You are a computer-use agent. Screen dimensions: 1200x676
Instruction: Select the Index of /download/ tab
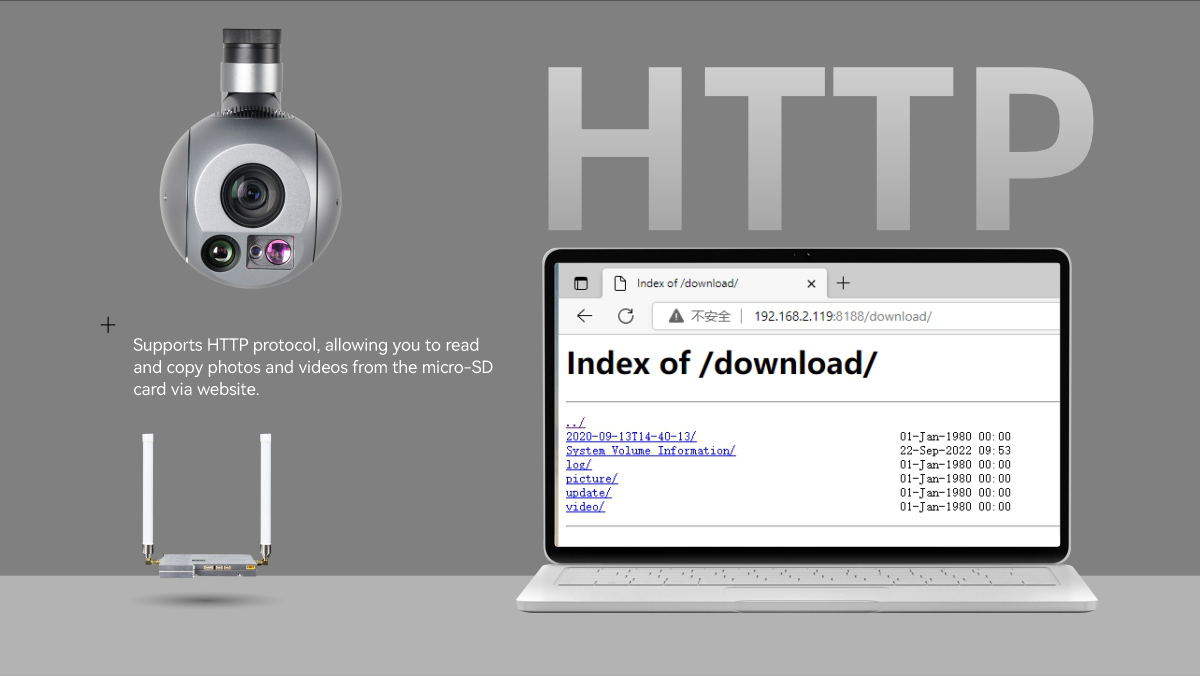tap(700, 283)
